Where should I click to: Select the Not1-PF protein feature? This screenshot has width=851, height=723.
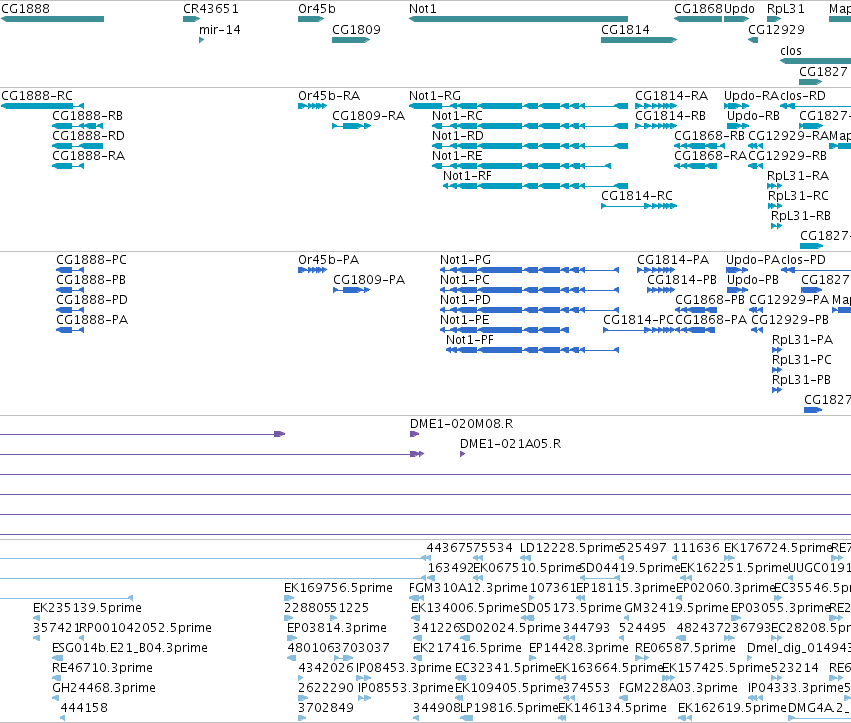[x=532, y=350]
